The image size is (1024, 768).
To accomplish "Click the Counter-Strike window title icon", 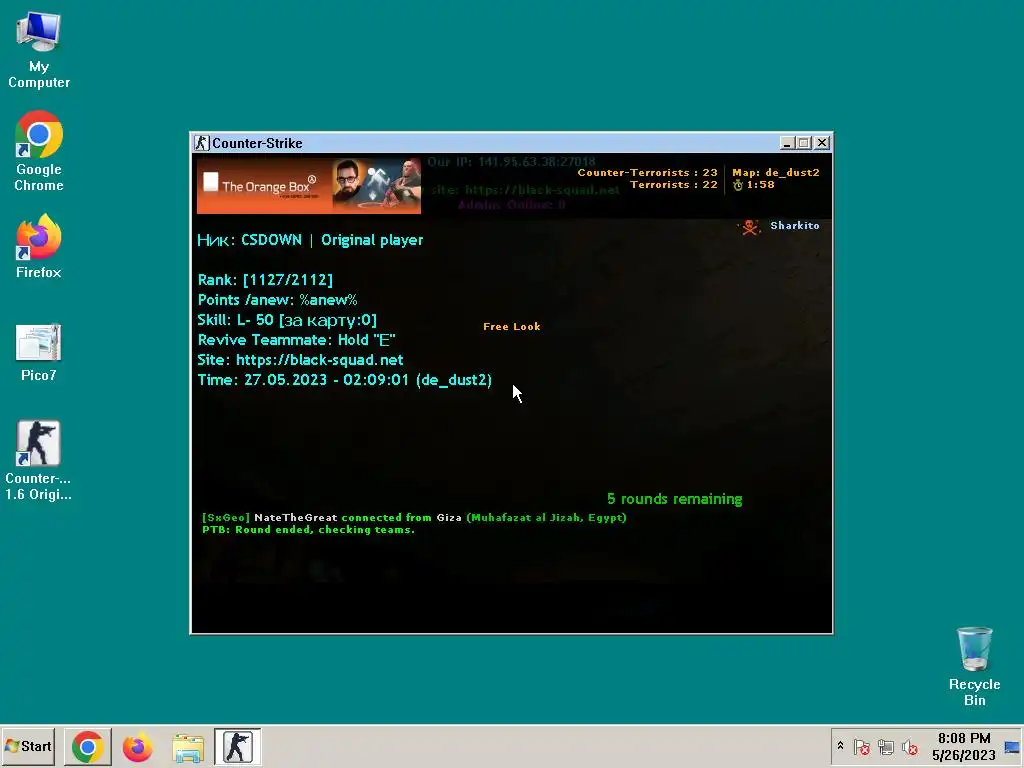I will coord(202,143).
